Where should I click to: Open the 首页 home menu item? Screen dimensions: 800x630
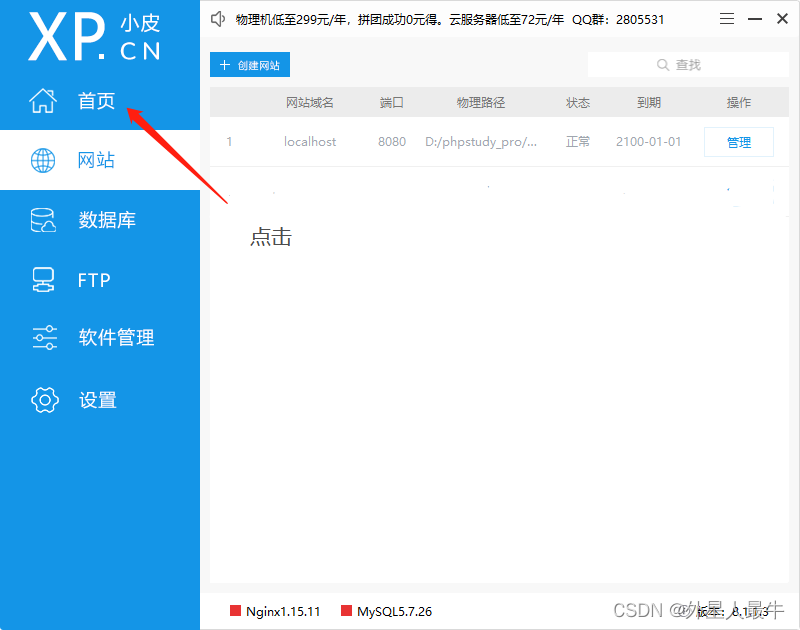(100, 100)
